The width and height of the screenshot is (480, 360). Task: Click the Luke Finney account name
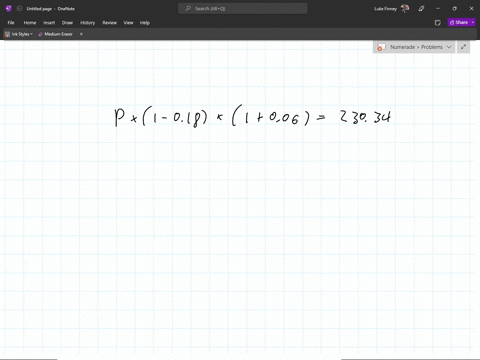[x=385, y=9]
